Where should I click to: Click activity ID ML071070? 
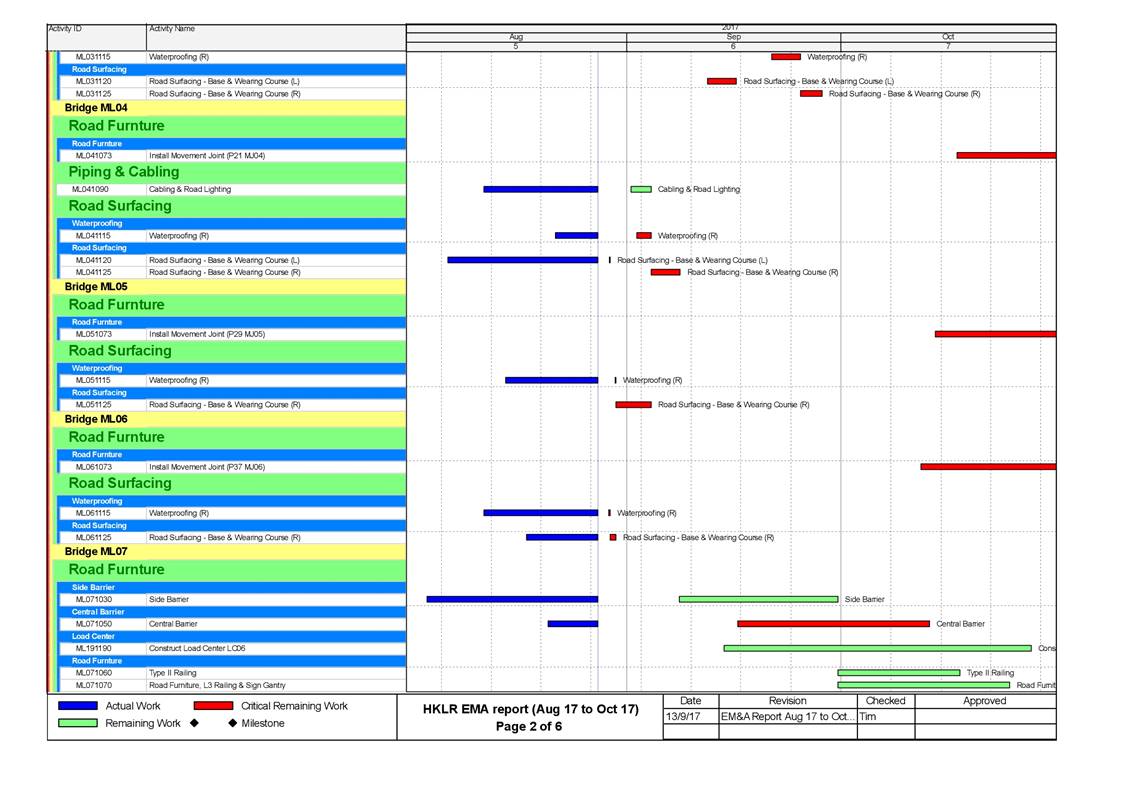(x=93, y=685)
